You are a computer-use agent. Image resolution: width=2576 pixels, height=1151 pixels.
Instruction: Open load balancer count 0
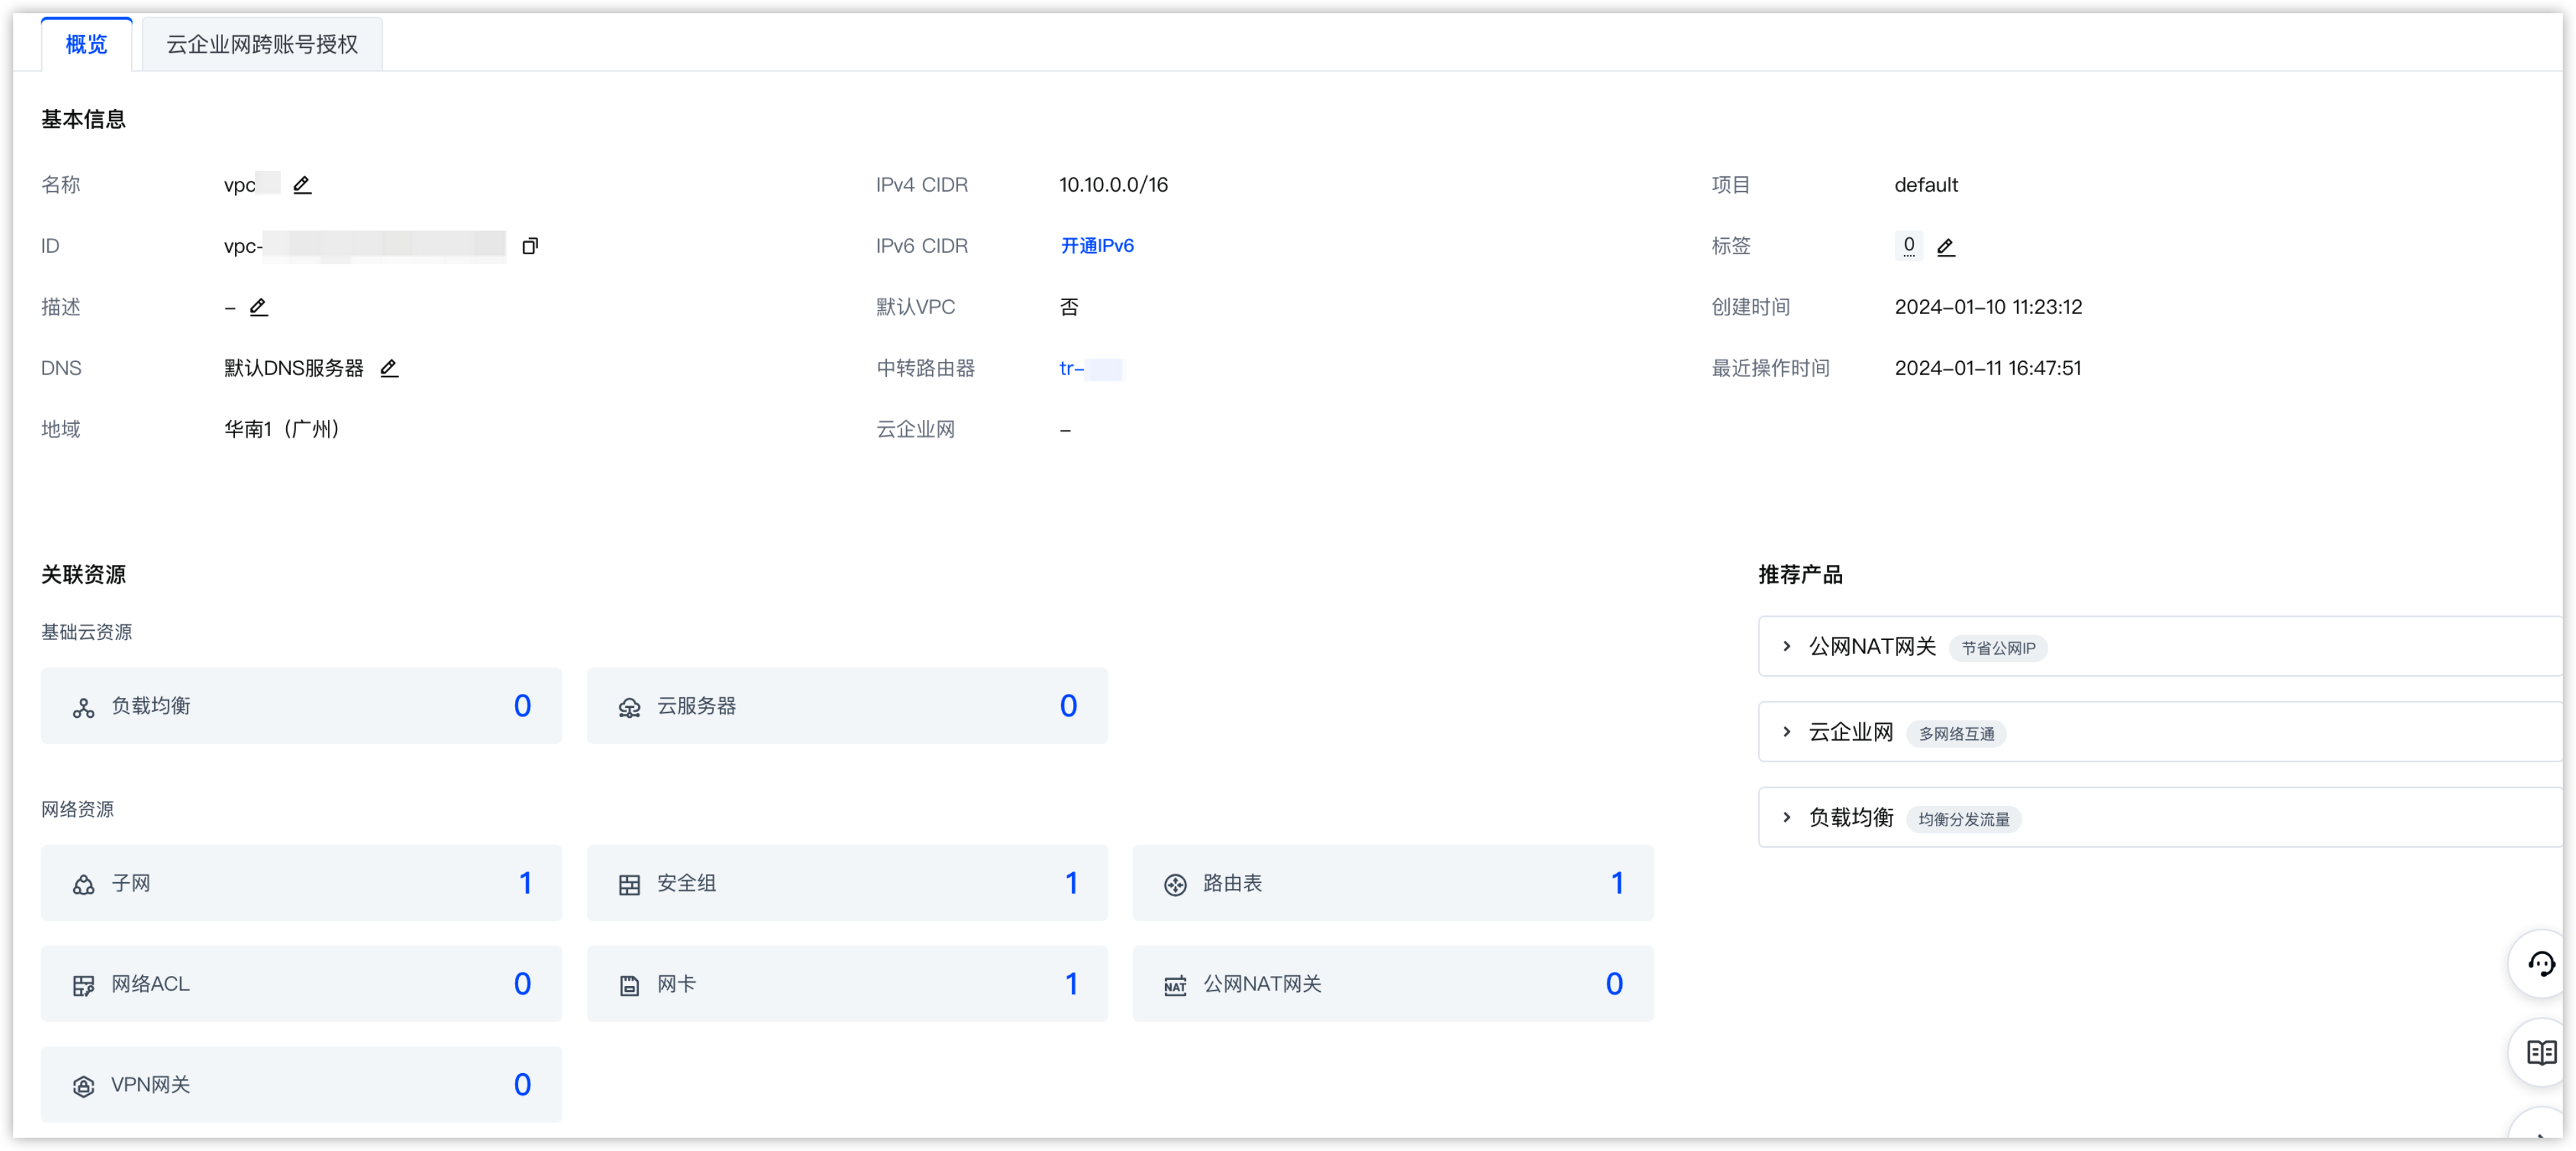coord(522,706)
